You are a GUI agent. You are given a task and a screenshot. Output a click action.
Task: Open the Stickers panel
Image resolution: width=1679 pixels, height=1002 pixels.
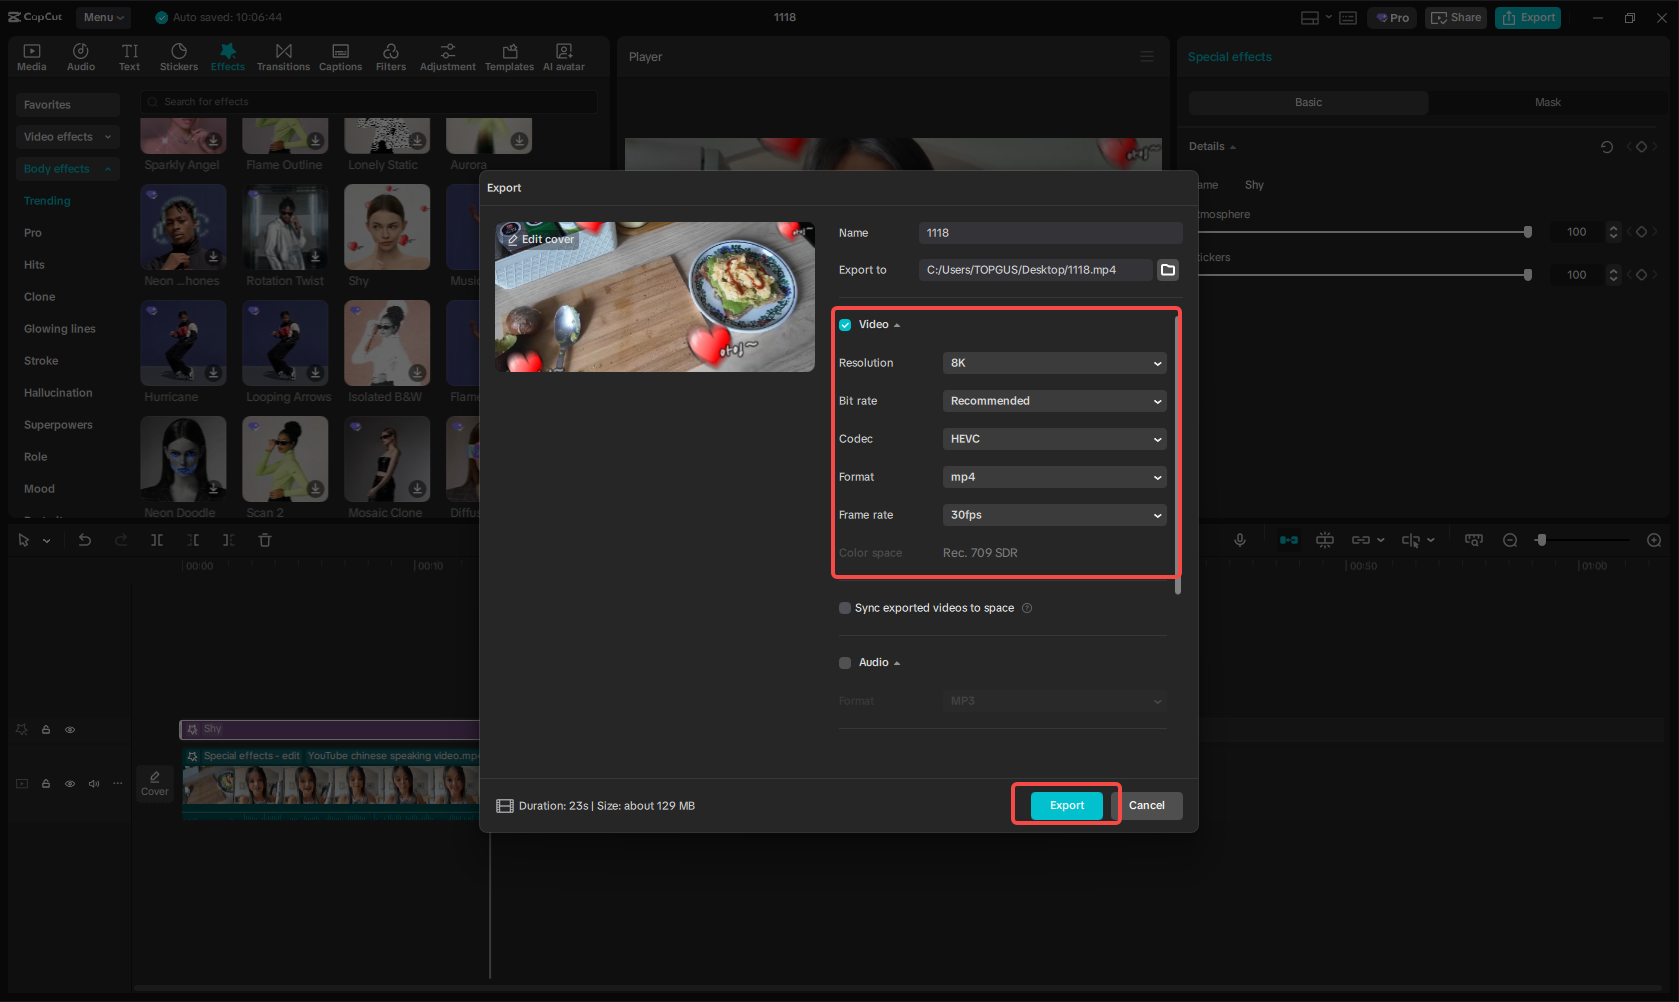[178, 56]
